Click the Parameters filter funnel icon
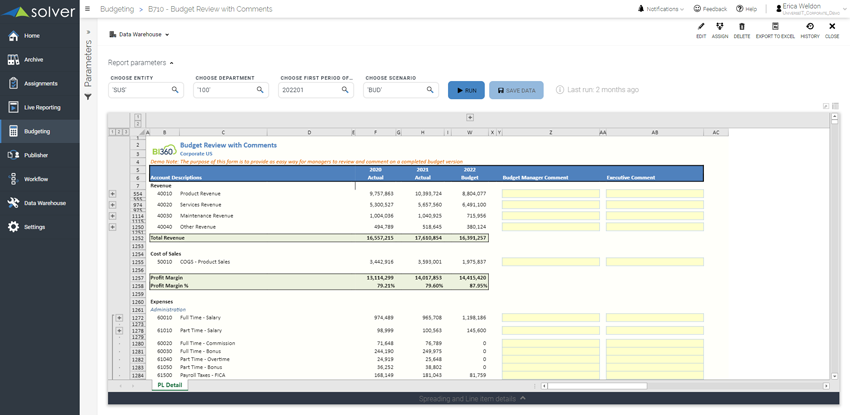850x415 pixels. tap(88, 97)
